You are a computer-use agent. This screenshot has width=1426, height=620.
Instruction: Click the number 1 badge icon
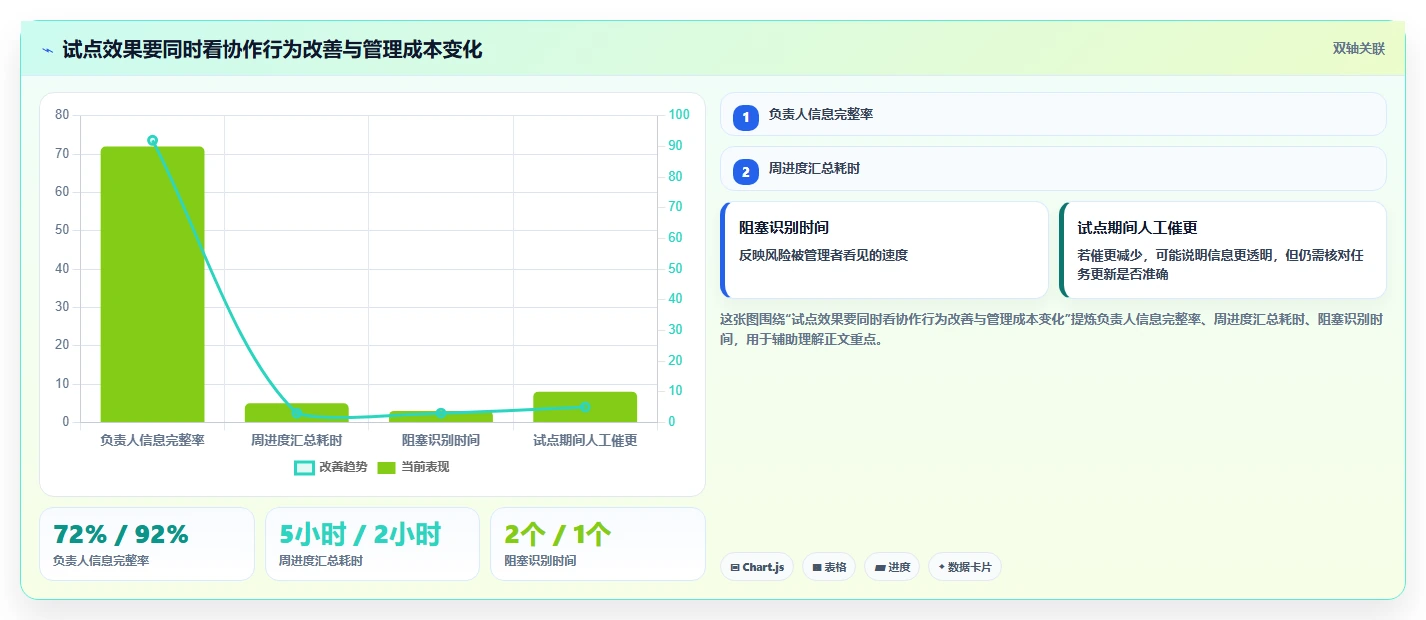click(x=745, y=117)
